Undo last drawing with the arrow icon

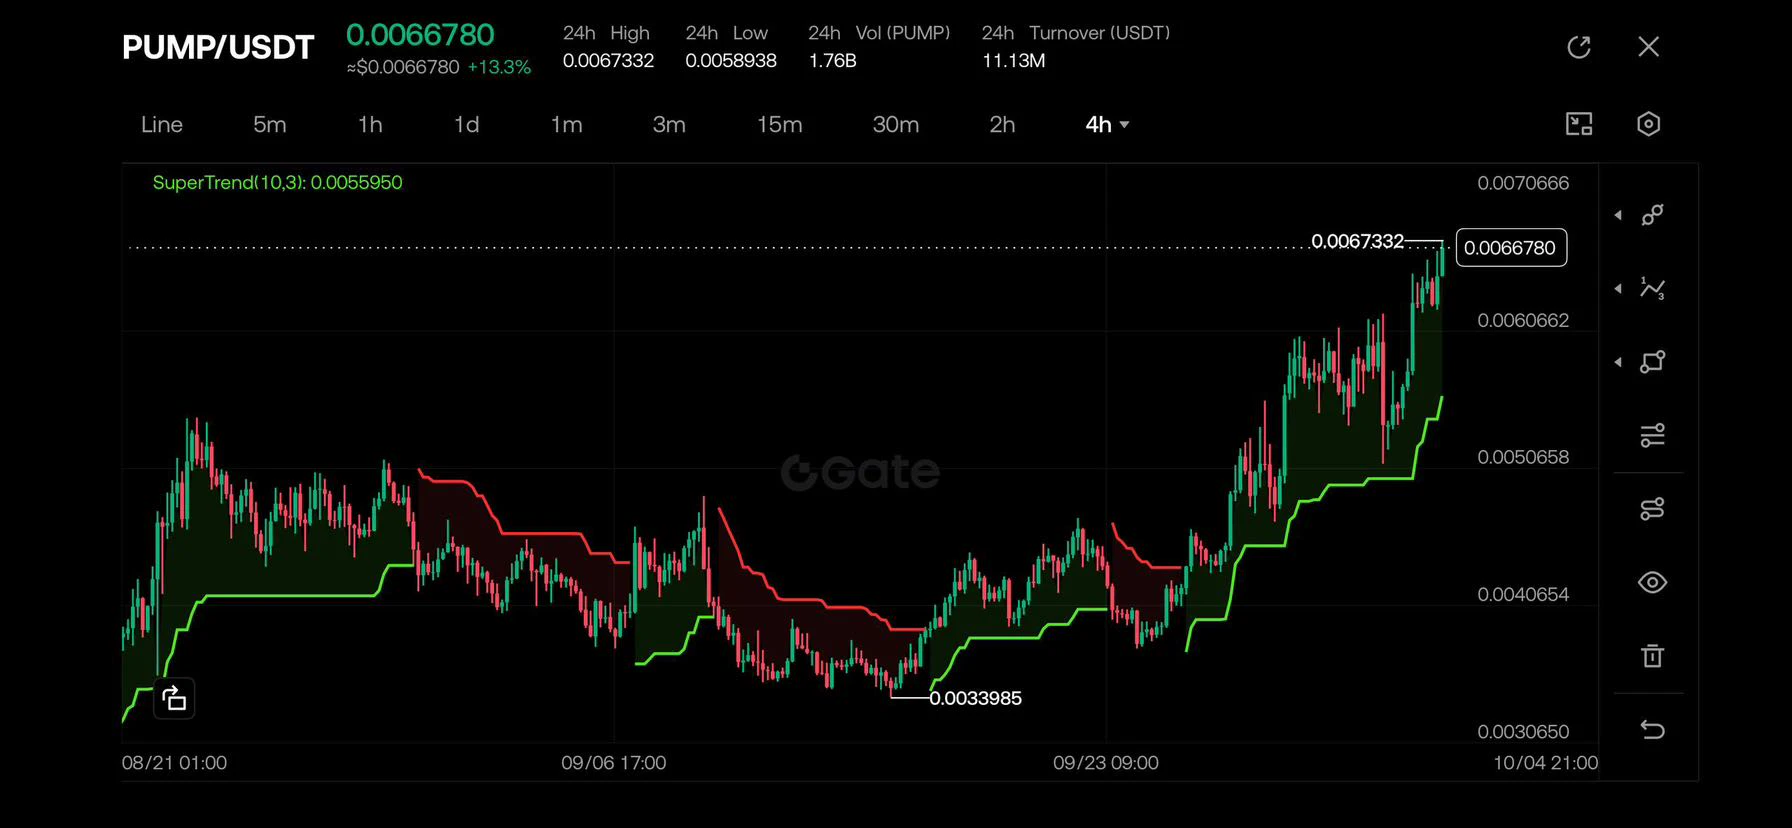[x=1653, y=730]
